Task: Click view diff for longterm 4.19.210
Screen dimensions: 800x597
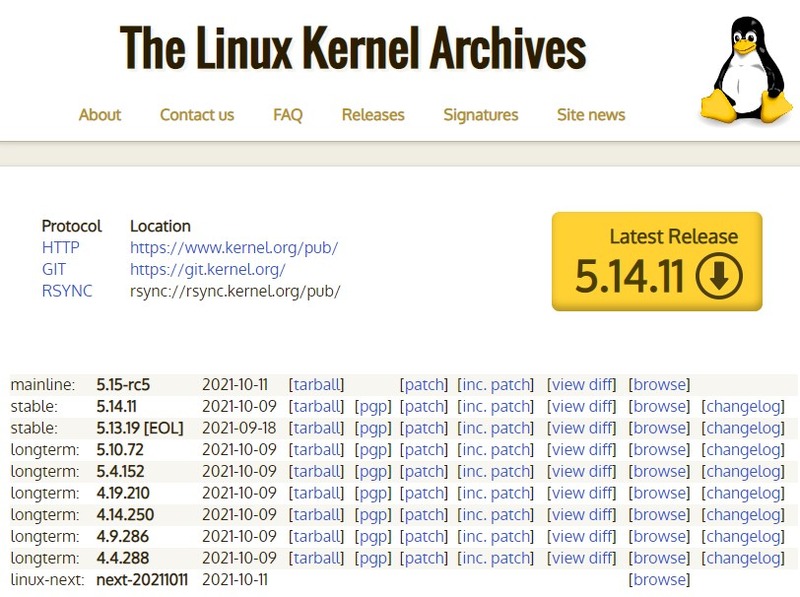Action: coord(581,493)
